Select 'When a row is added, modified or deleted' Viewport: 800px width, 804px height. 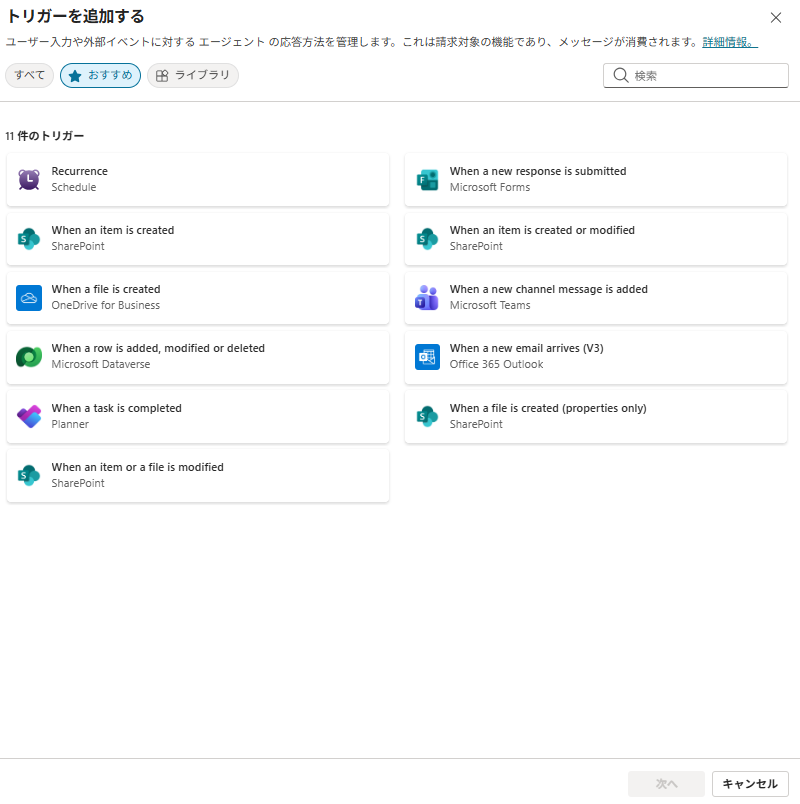point(158,348)
